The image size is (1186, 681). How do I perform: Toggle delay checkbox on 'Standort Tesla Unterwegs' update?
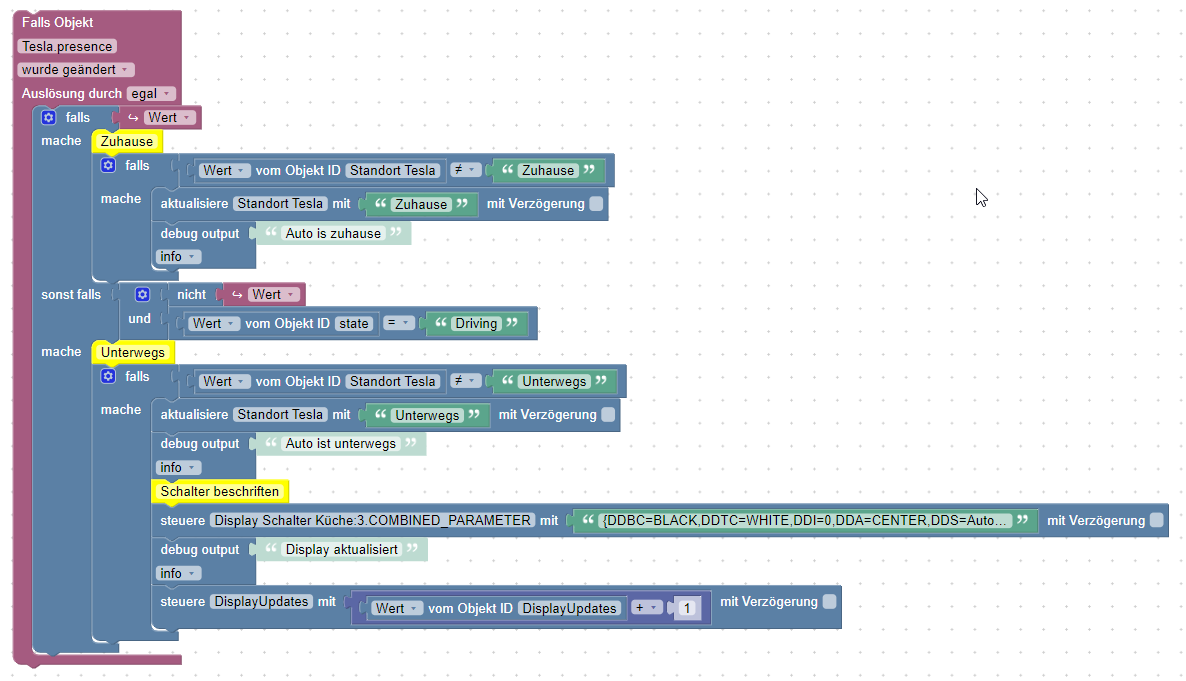point(608,415)
